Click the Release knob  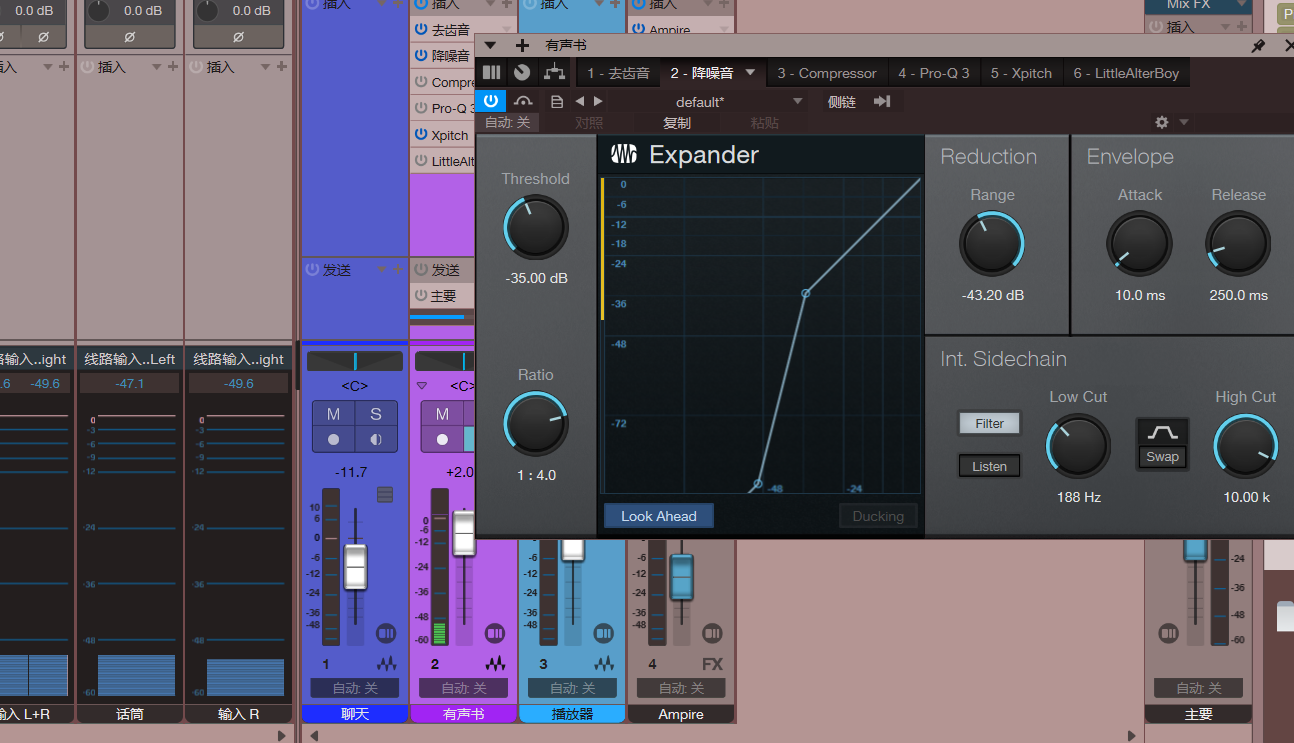(x=1238, y=245)
